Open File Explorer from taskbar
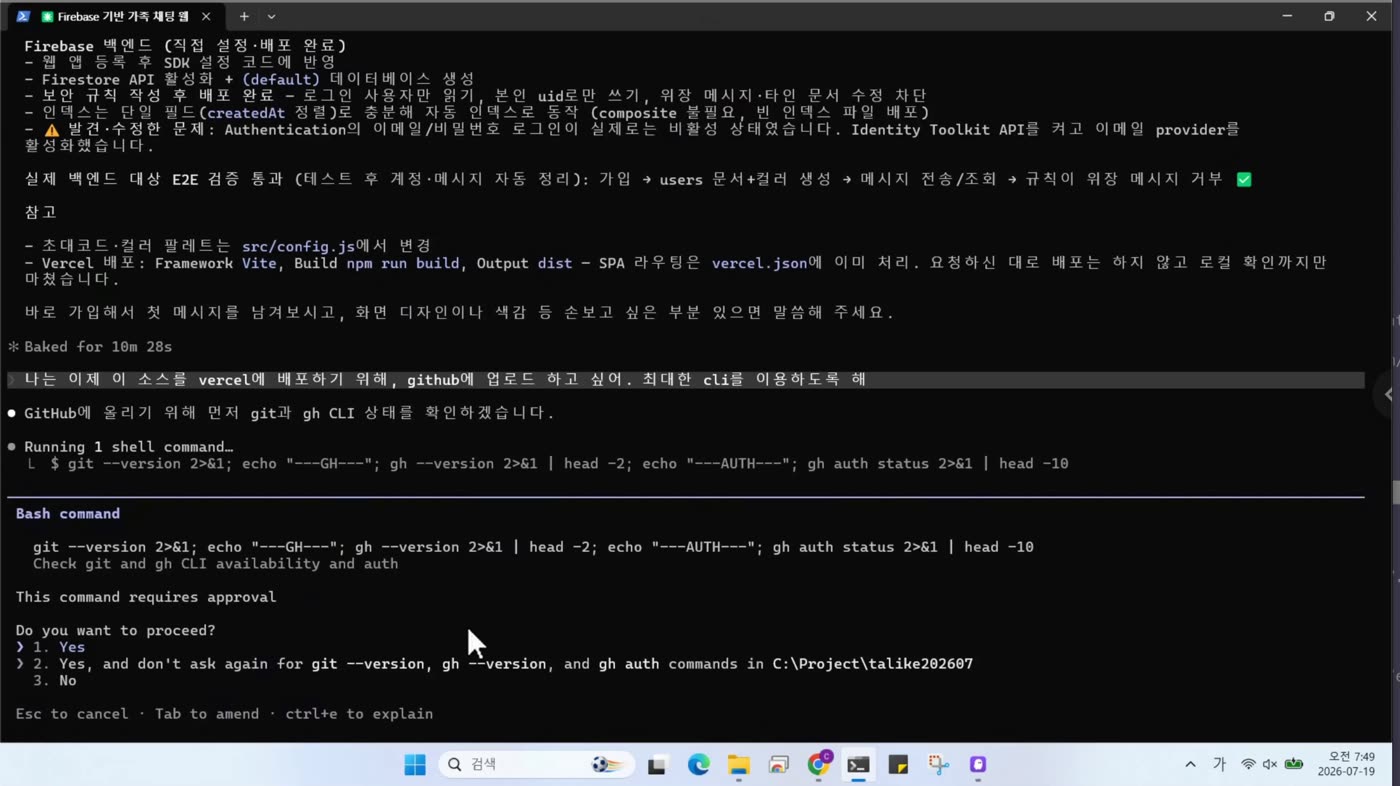 (x=738, y=765)
